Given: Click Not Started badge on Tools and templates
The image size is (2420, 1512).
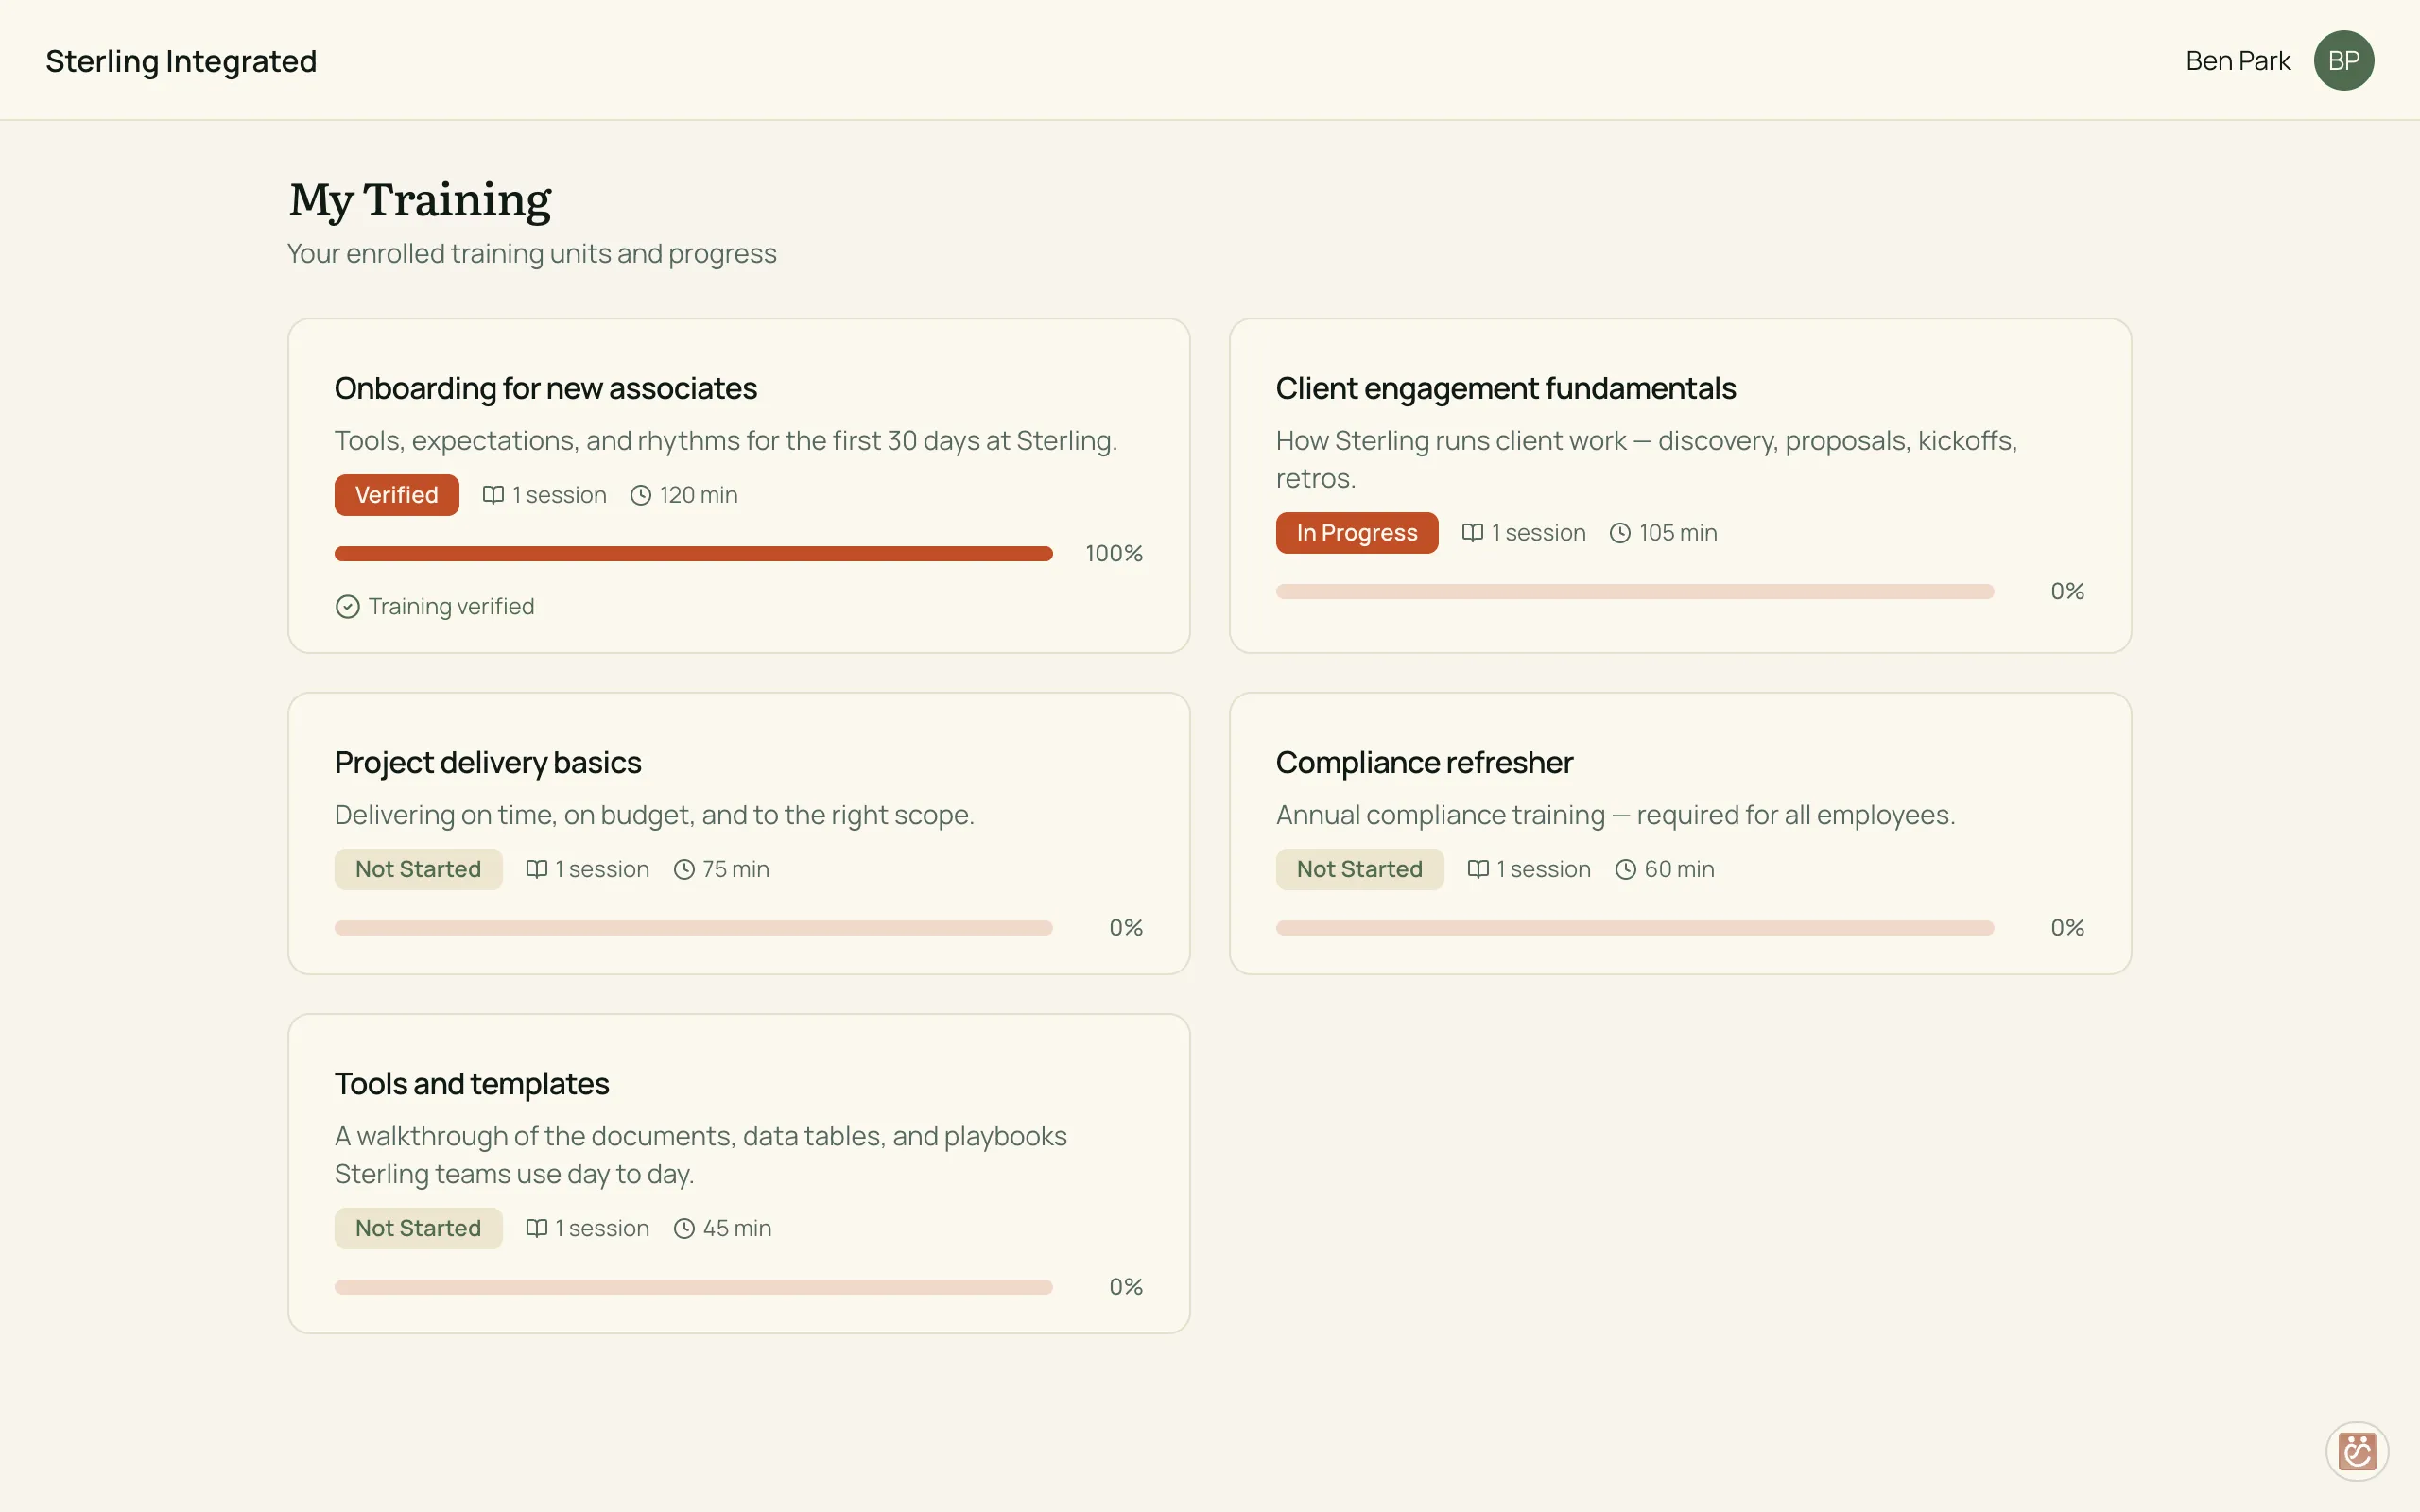Looking at the screenshot, I should [418, 1228].
